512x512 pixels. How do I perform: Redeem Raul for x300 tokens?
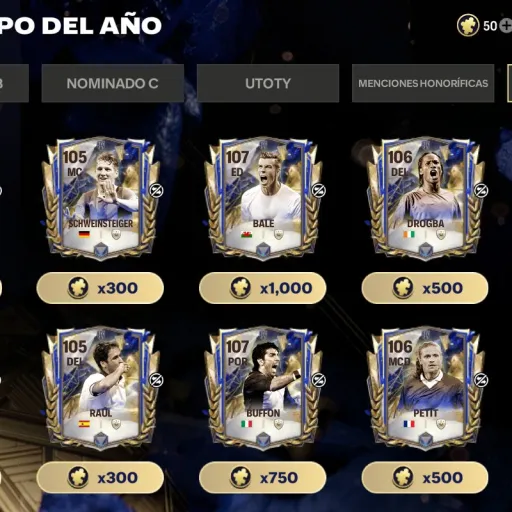100,478
